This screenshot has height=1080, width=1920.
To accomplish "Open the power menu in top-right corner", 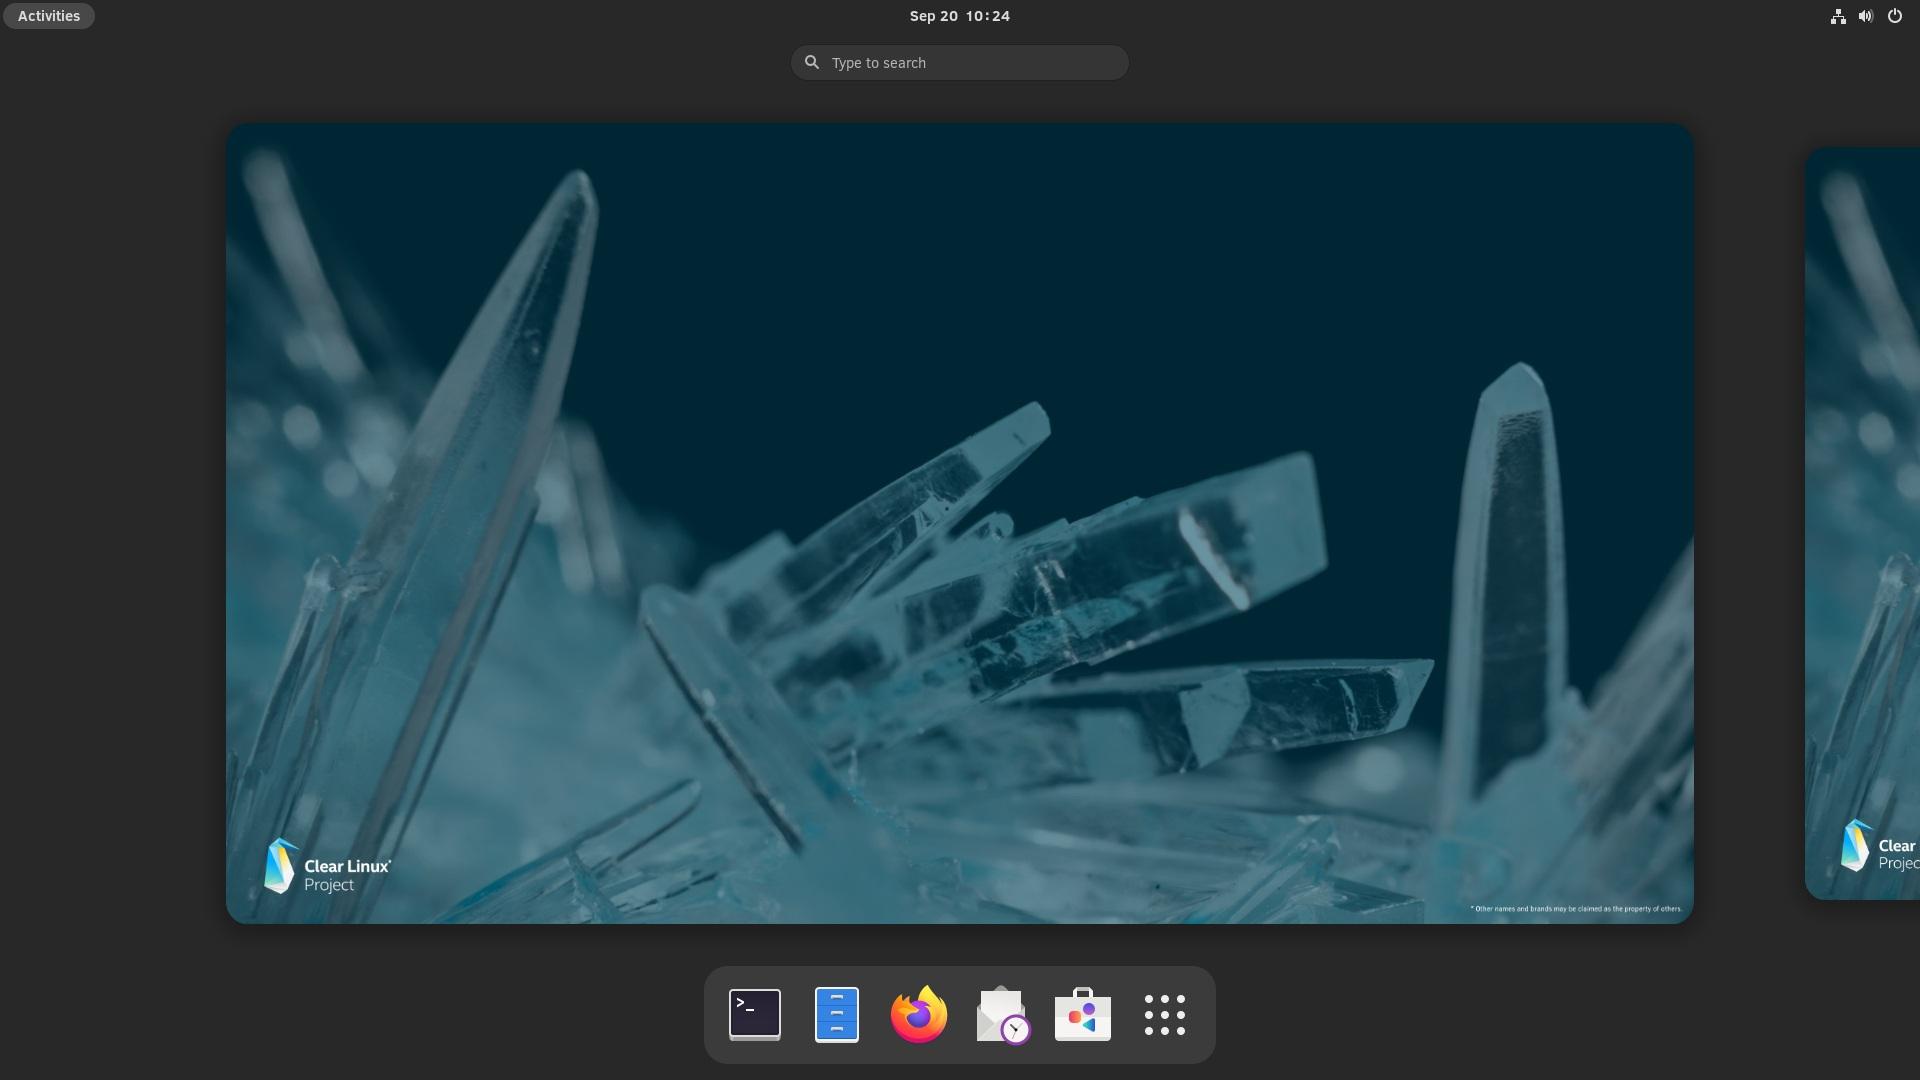I will (1895, 16).
